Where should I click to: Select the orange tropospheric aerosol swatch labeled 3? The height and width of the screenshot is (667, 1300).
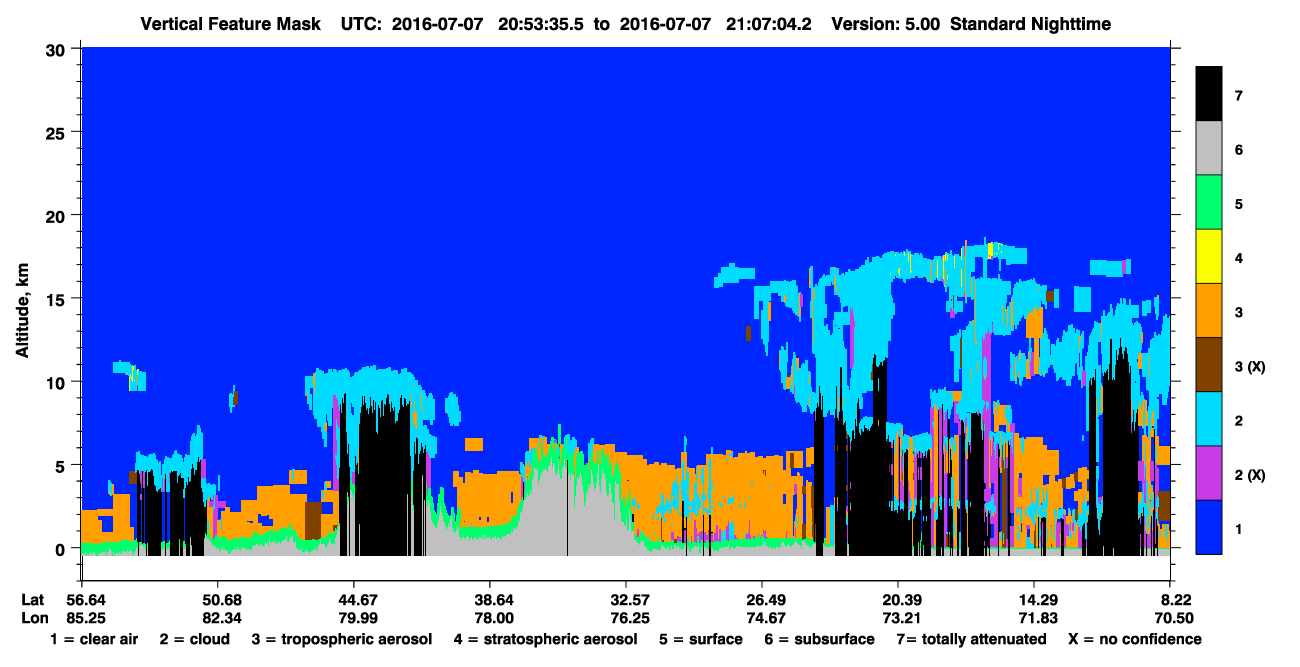(1209, 311)
